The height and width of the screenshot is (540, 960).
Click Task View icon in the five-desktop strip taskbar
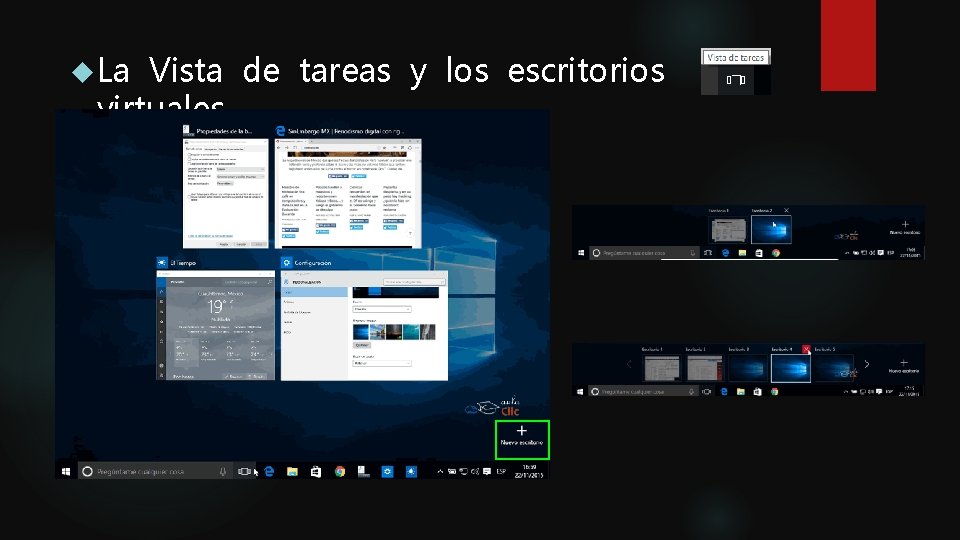[x=707, y=391]
